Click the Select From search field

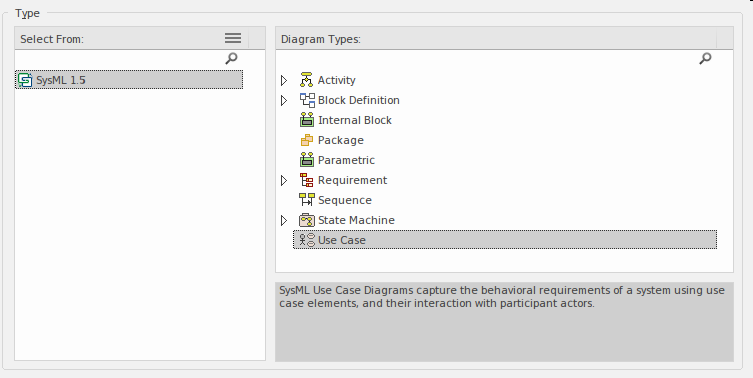[120, 59]
